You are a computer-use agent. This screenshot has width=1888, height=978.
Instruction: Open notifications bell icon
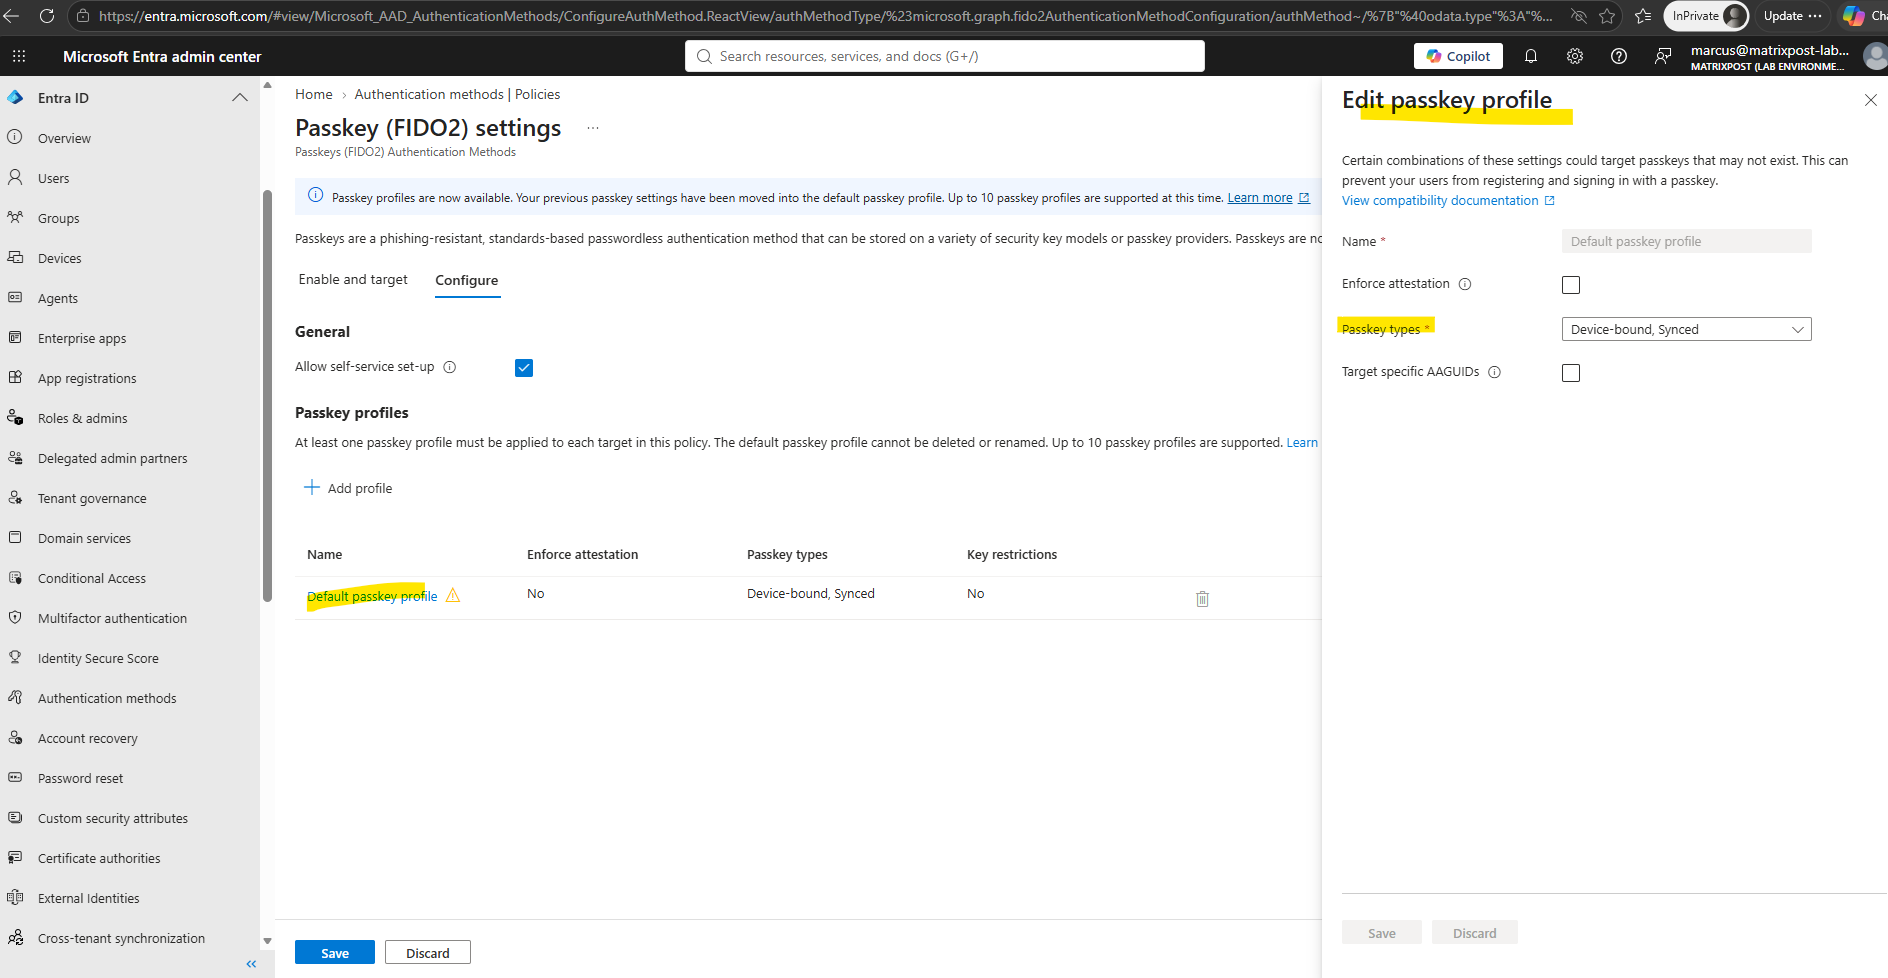click(1531, 56)
